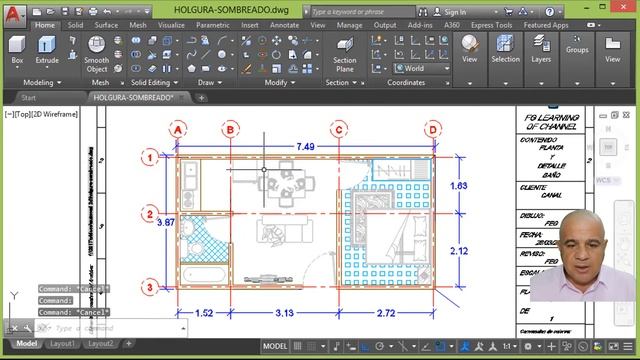Expand the Box tool dropdown arrow
The width and height of the screenshot is (640, 360).
click(17, 67)
